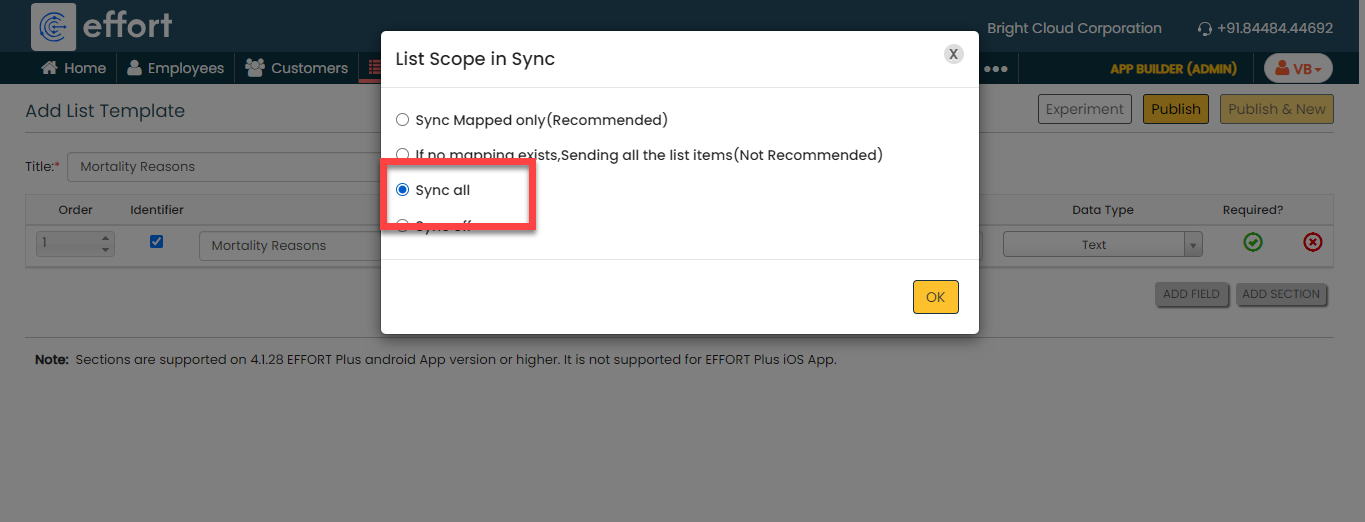Close the List Scope in Sync dialog
Screen dimensions: 1365x522
(954, 54)
